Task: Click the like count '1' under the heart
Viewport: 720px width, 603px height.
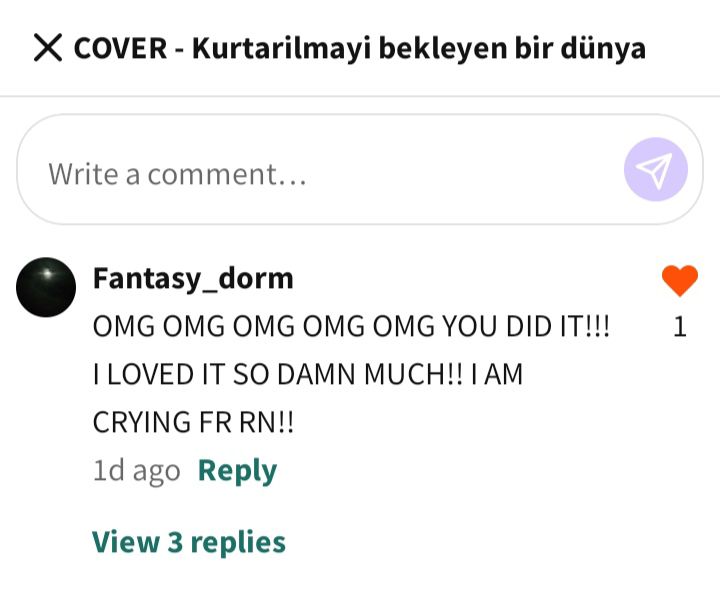Action: point(680,327)
